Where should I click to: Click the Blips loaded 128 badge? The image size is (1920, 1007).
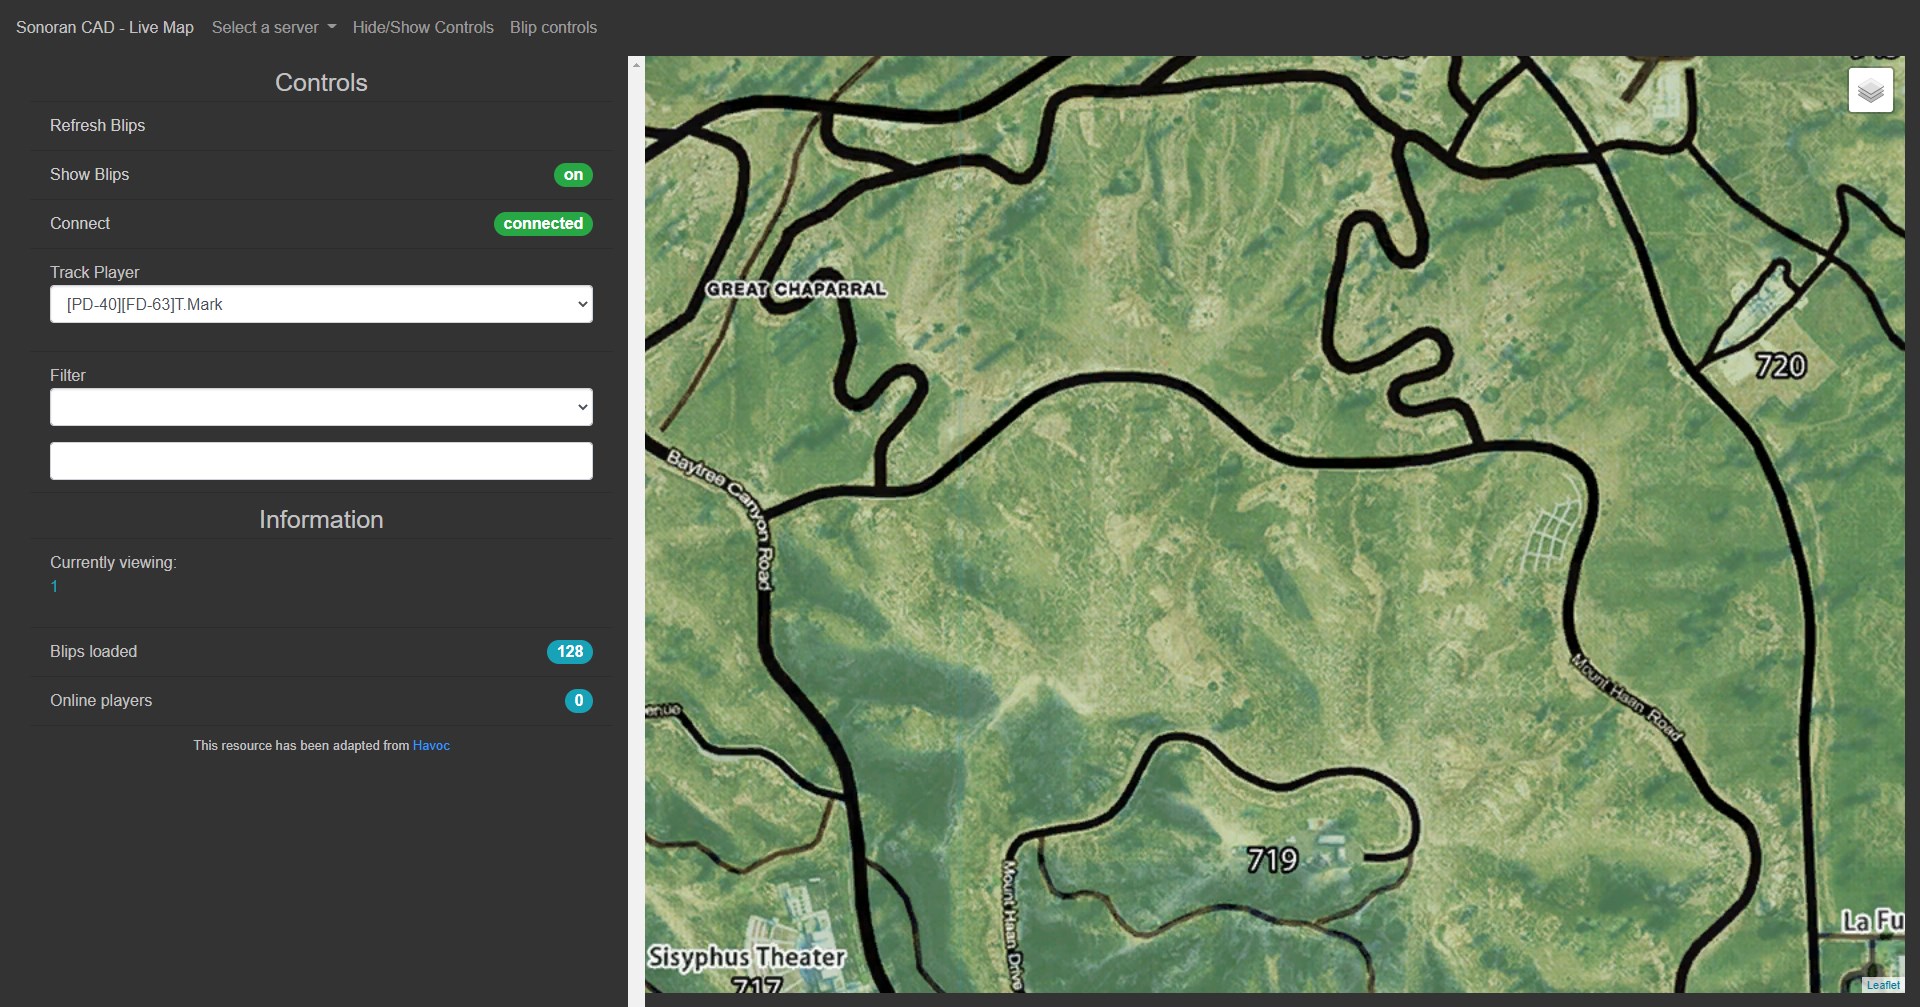(570, 652)
